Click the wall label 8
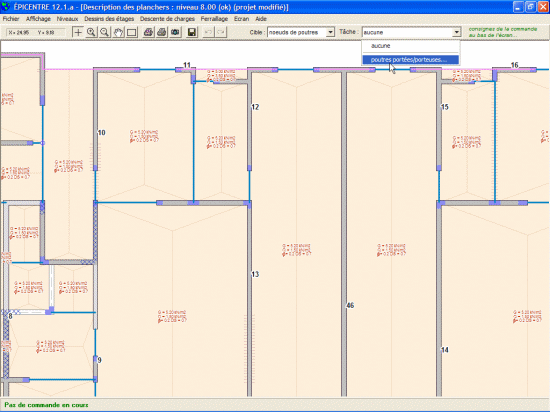 [11, 316]
